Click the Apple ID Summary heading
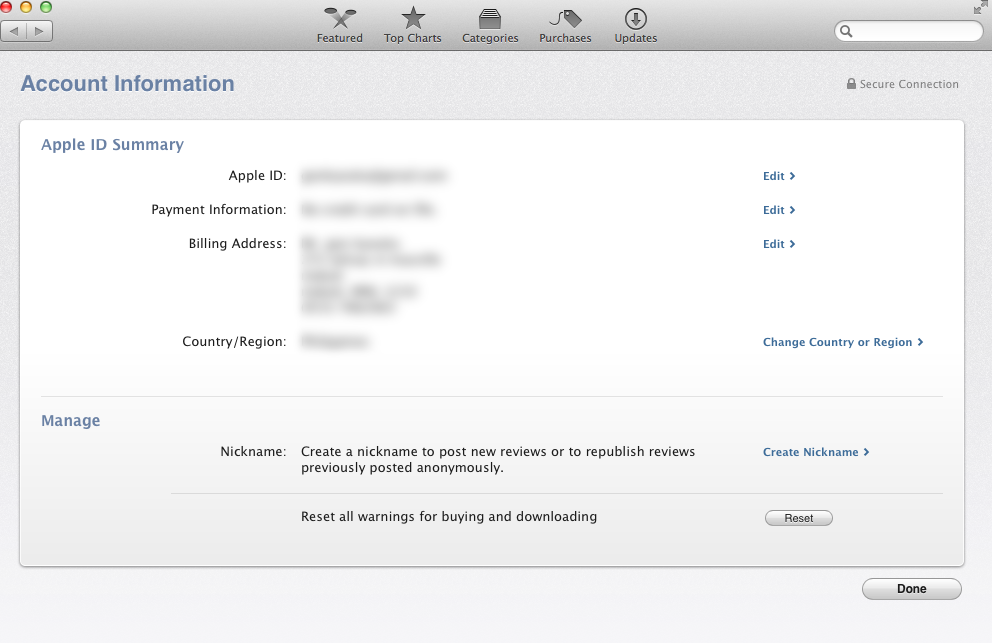The image size is (992, 643). pos(113,145)
